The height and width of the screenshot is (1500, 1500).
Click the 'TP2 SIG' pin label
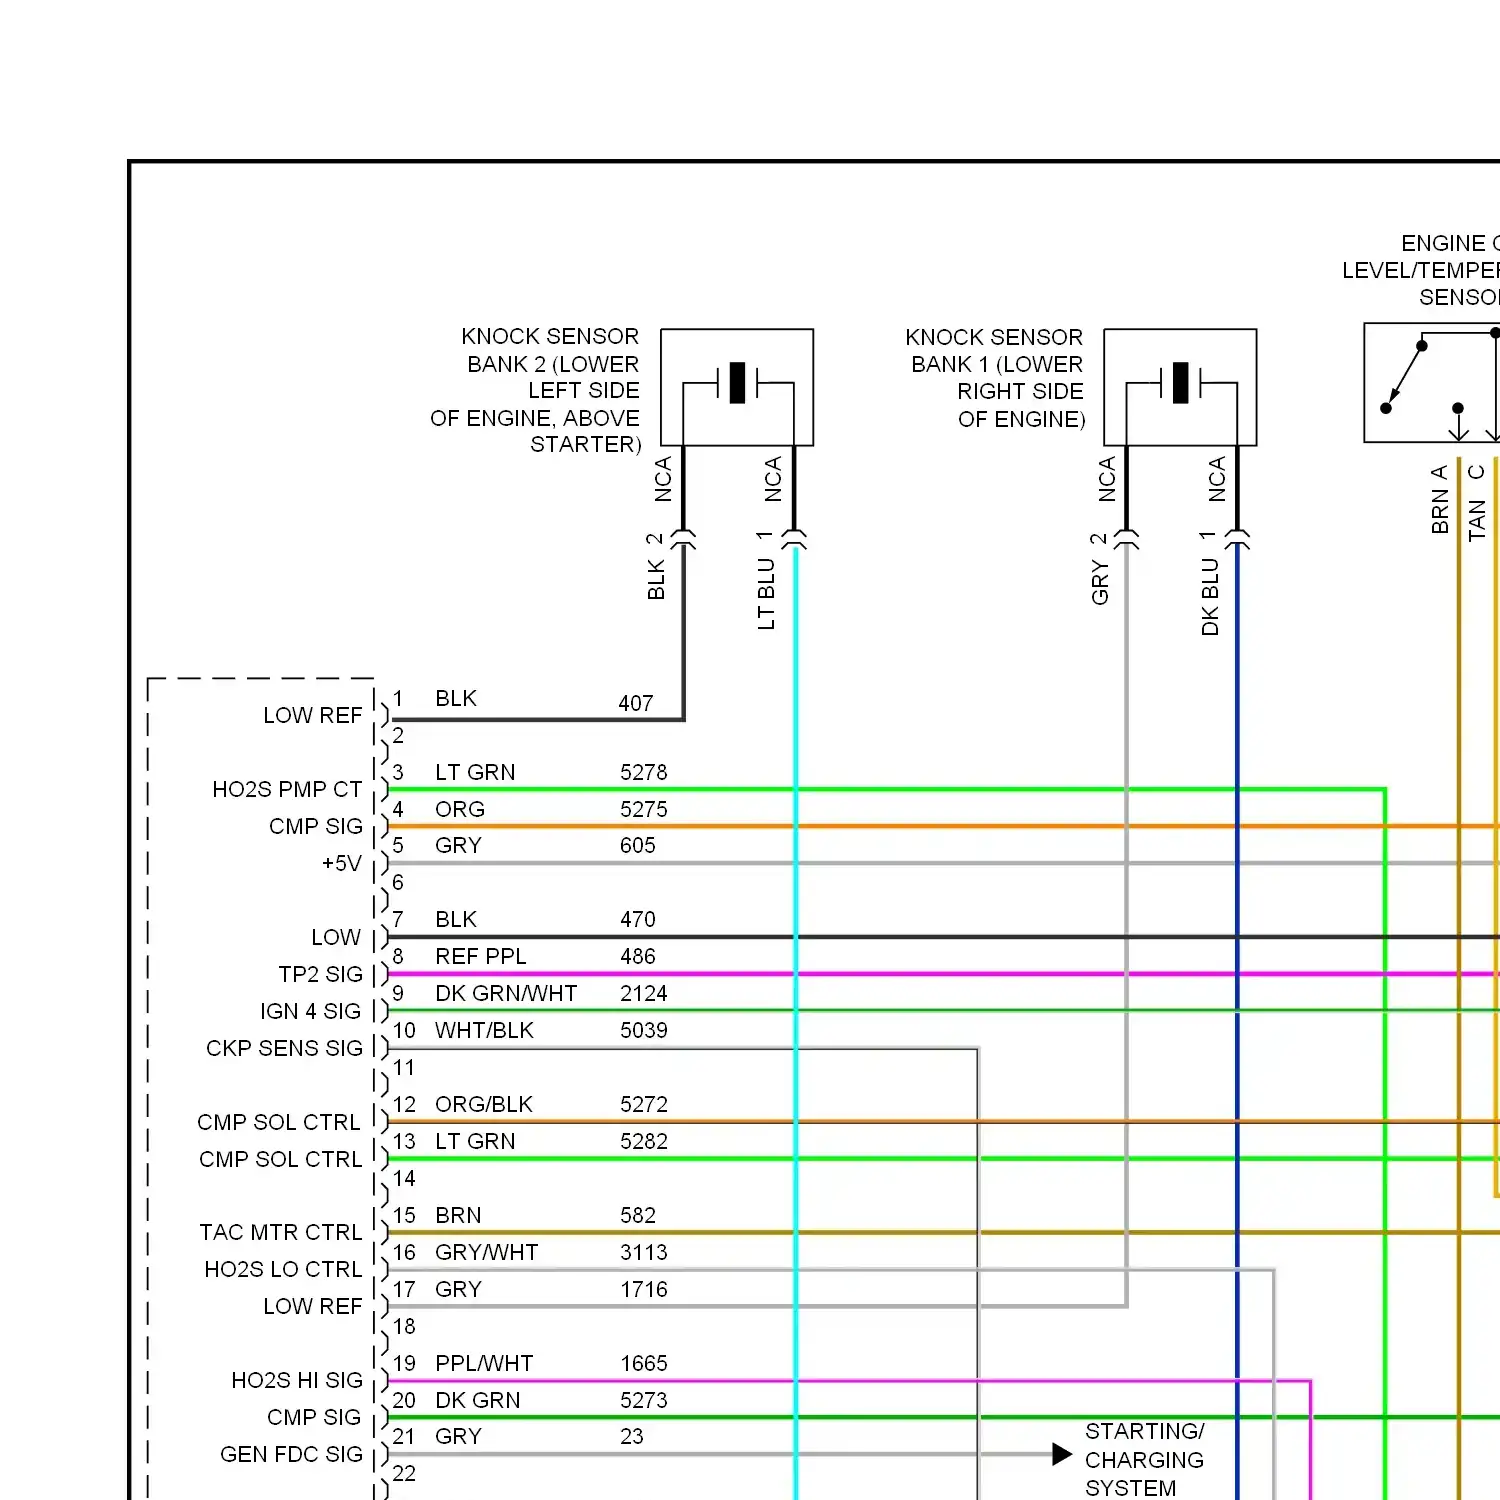[x=320, y=975]
